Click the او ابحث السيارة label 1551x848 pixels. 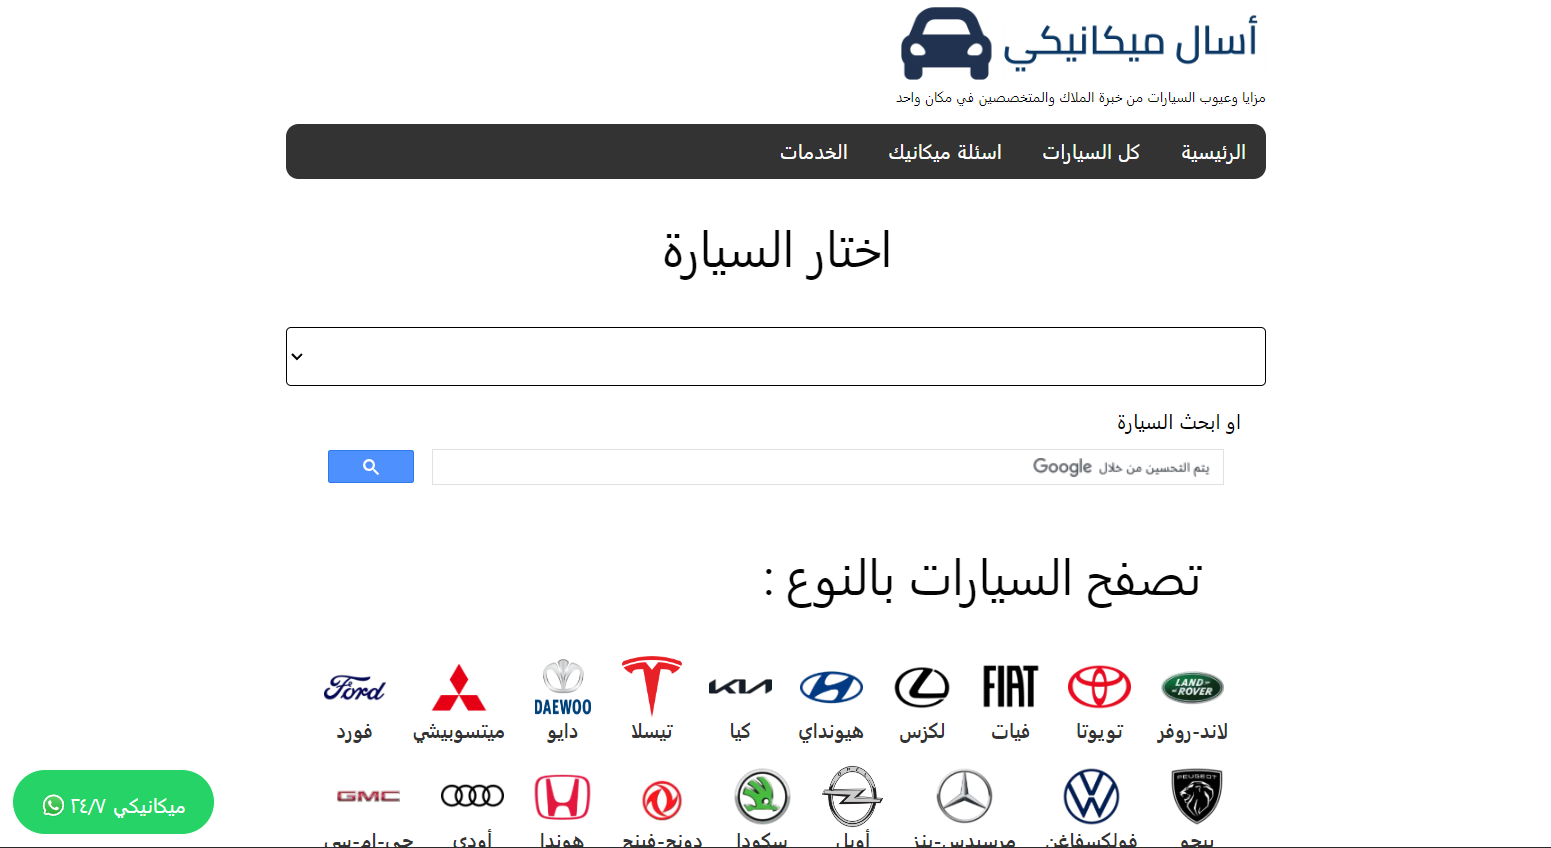click(x=1179, y=423)
